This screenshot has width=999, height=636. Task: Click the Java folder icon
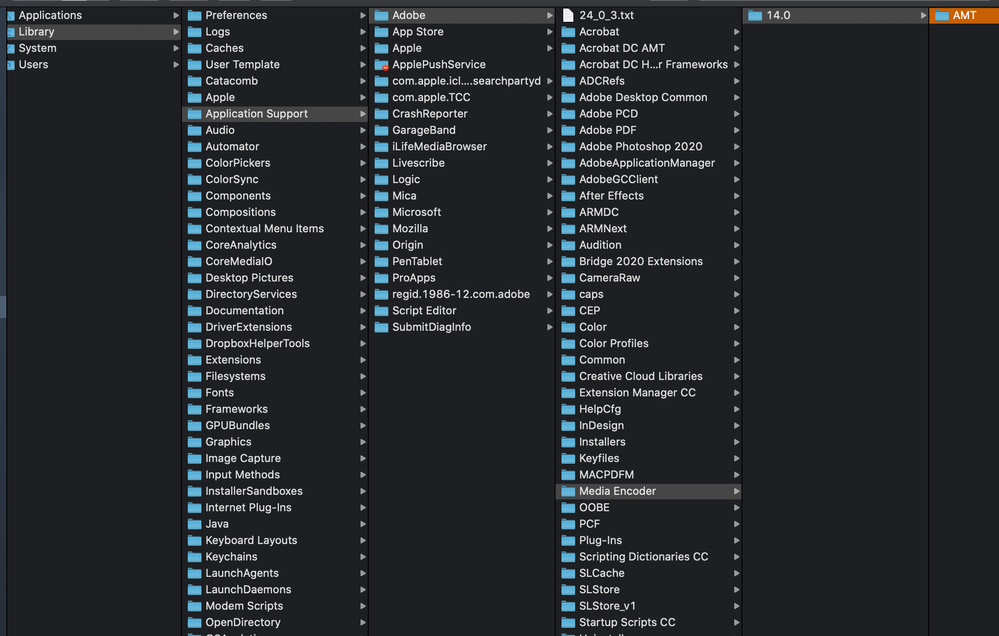(x=194, y=524)
